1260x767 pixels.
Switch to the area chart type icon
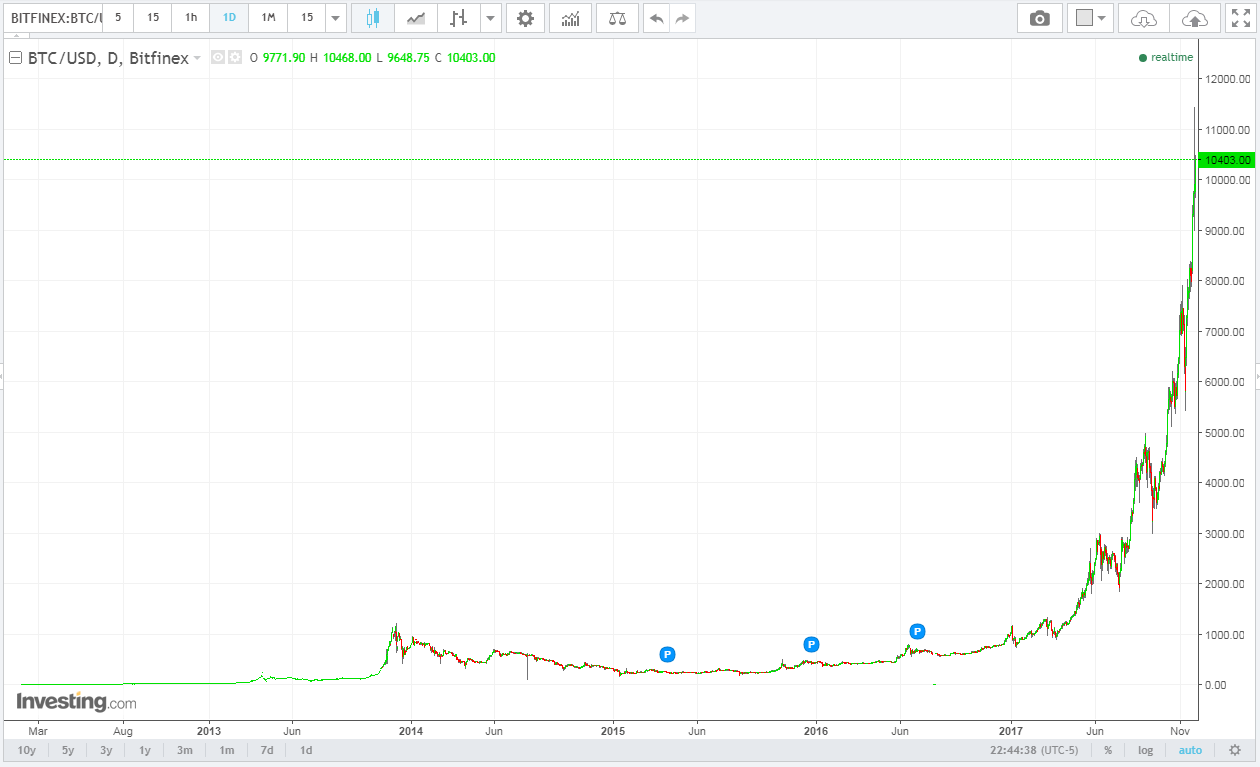[416, 18]
